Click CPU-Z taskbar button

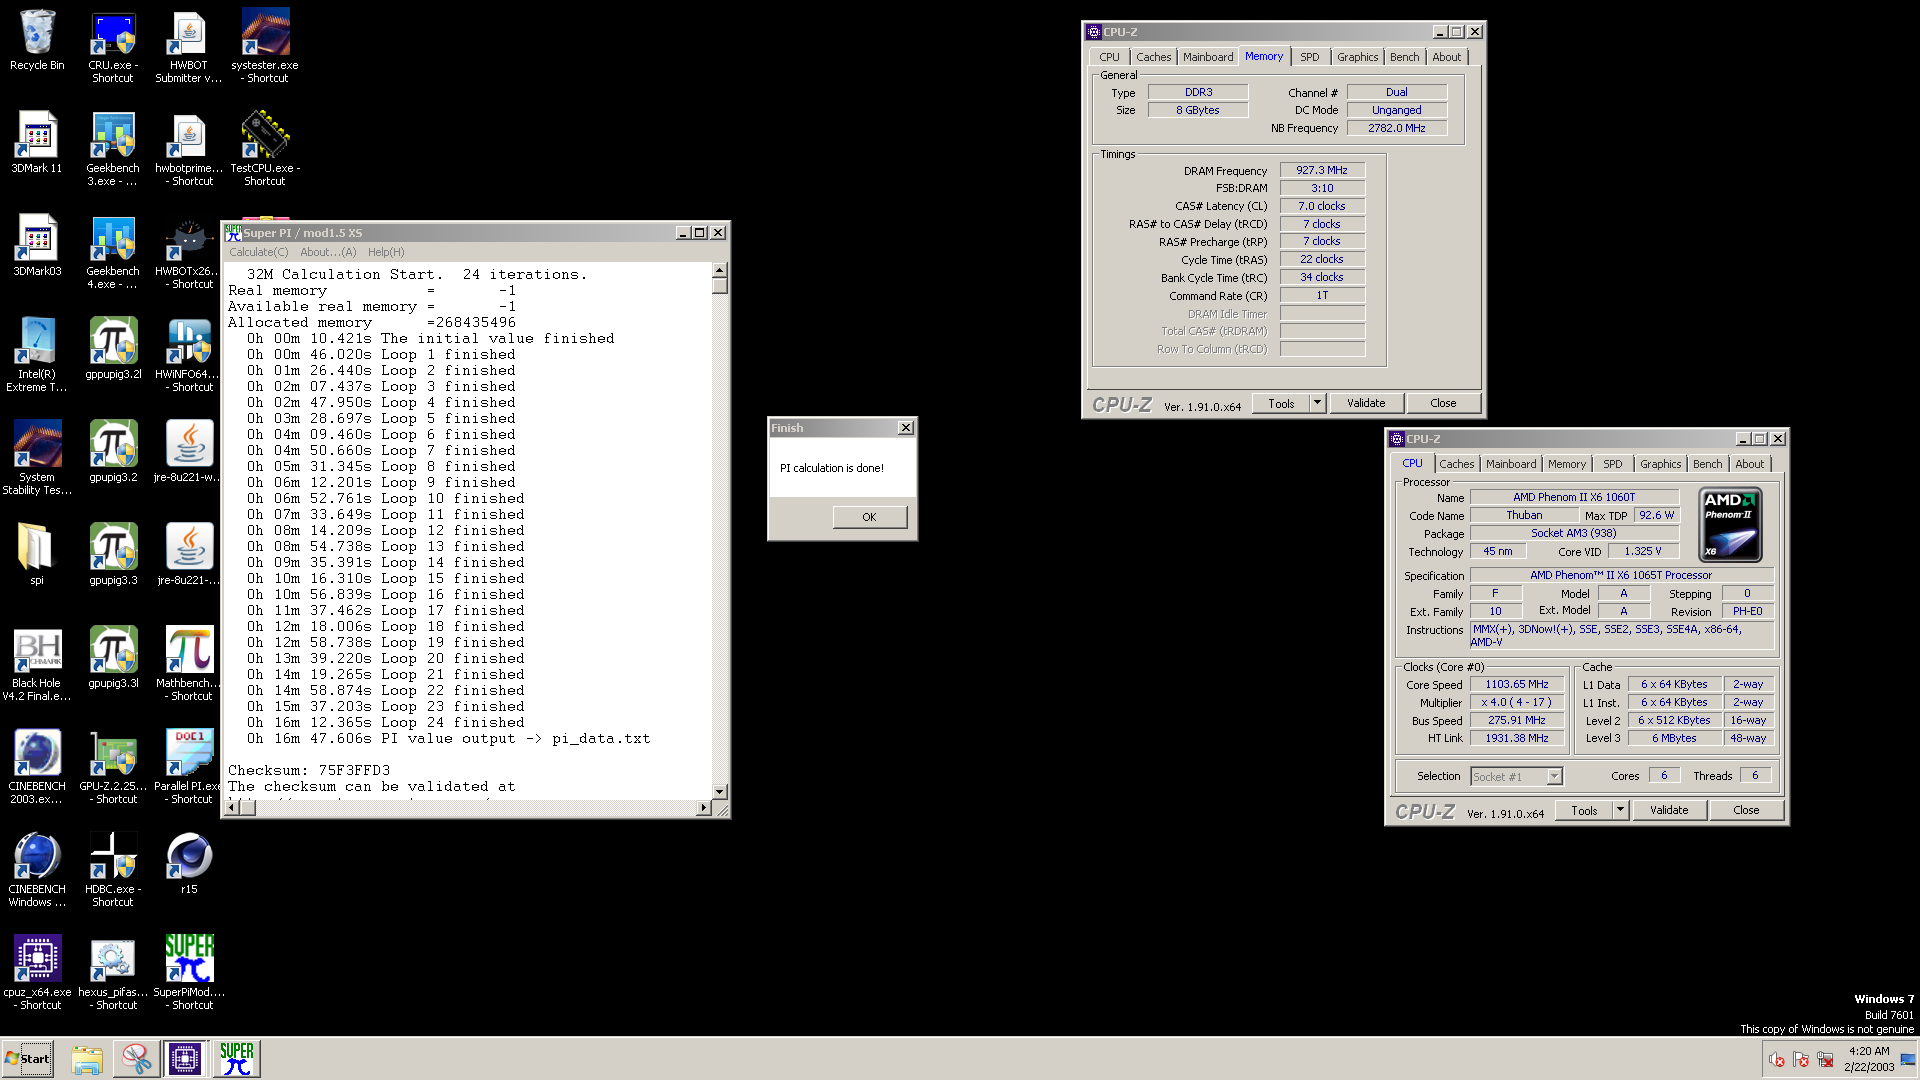(185, 1058)
